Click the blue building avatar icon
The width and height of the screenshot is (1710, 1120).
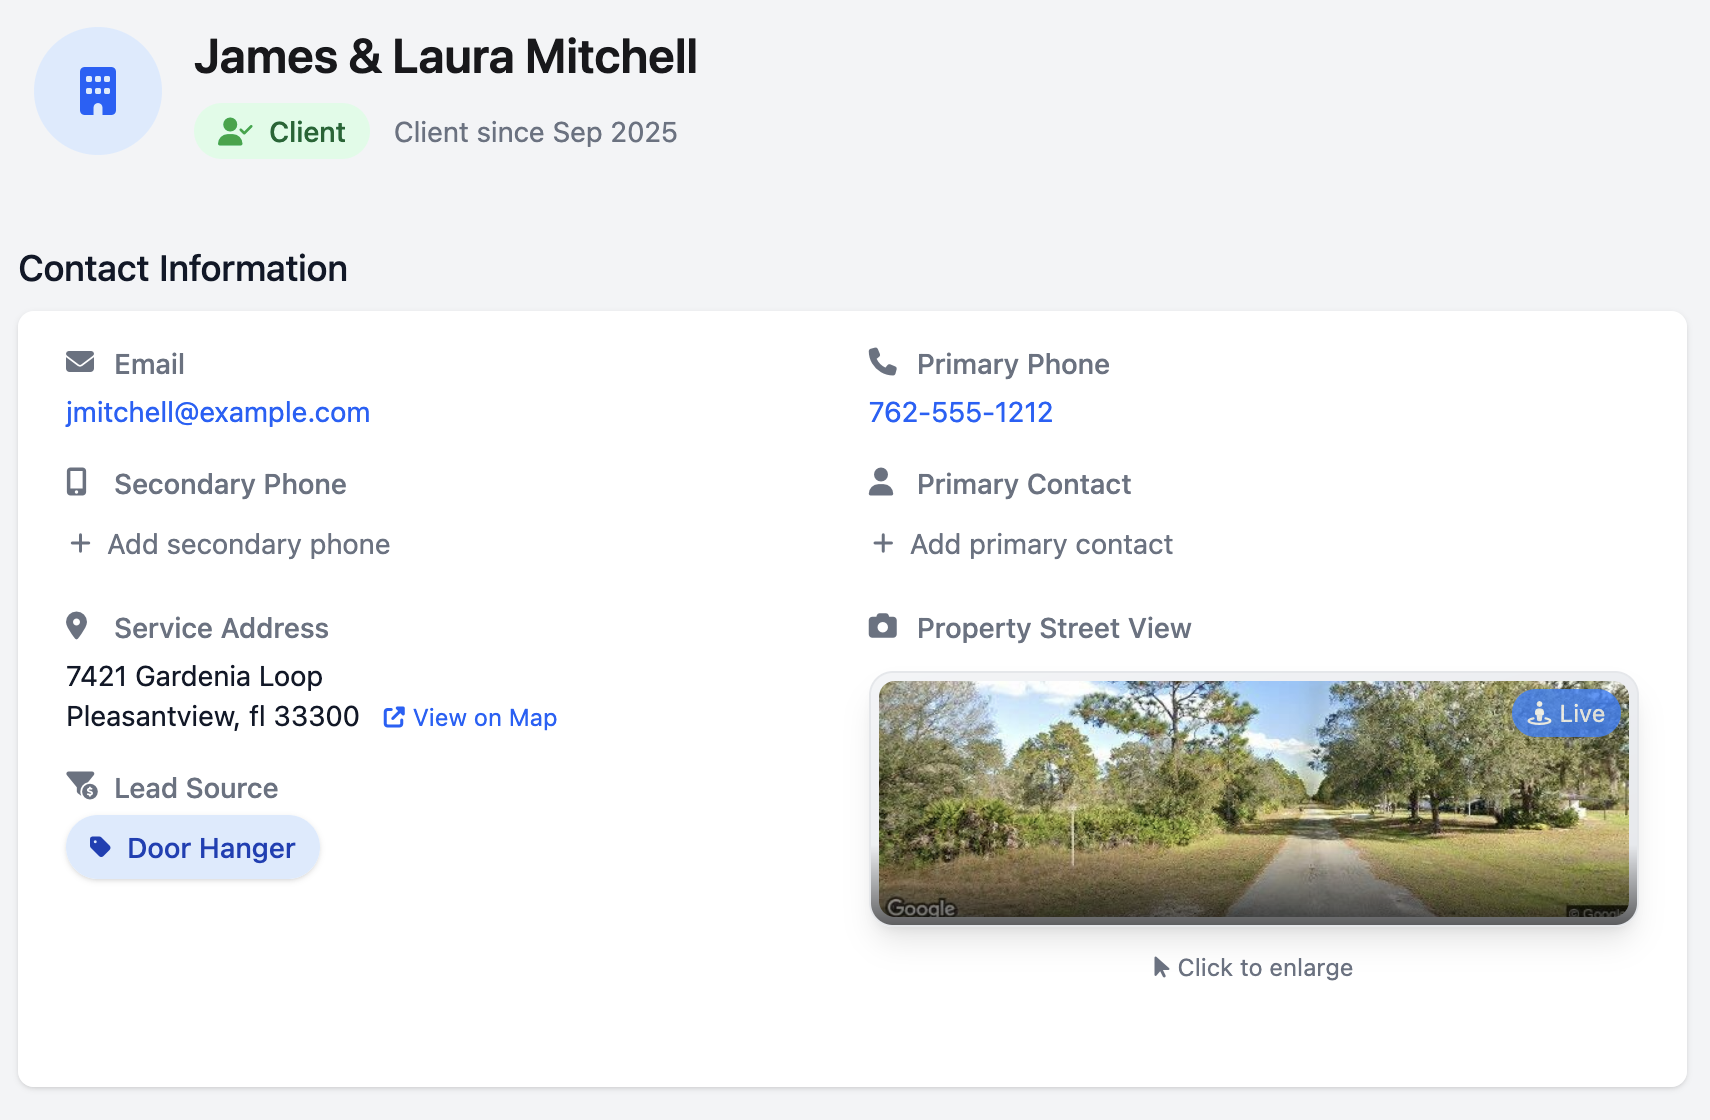click(x=98, y=91)
